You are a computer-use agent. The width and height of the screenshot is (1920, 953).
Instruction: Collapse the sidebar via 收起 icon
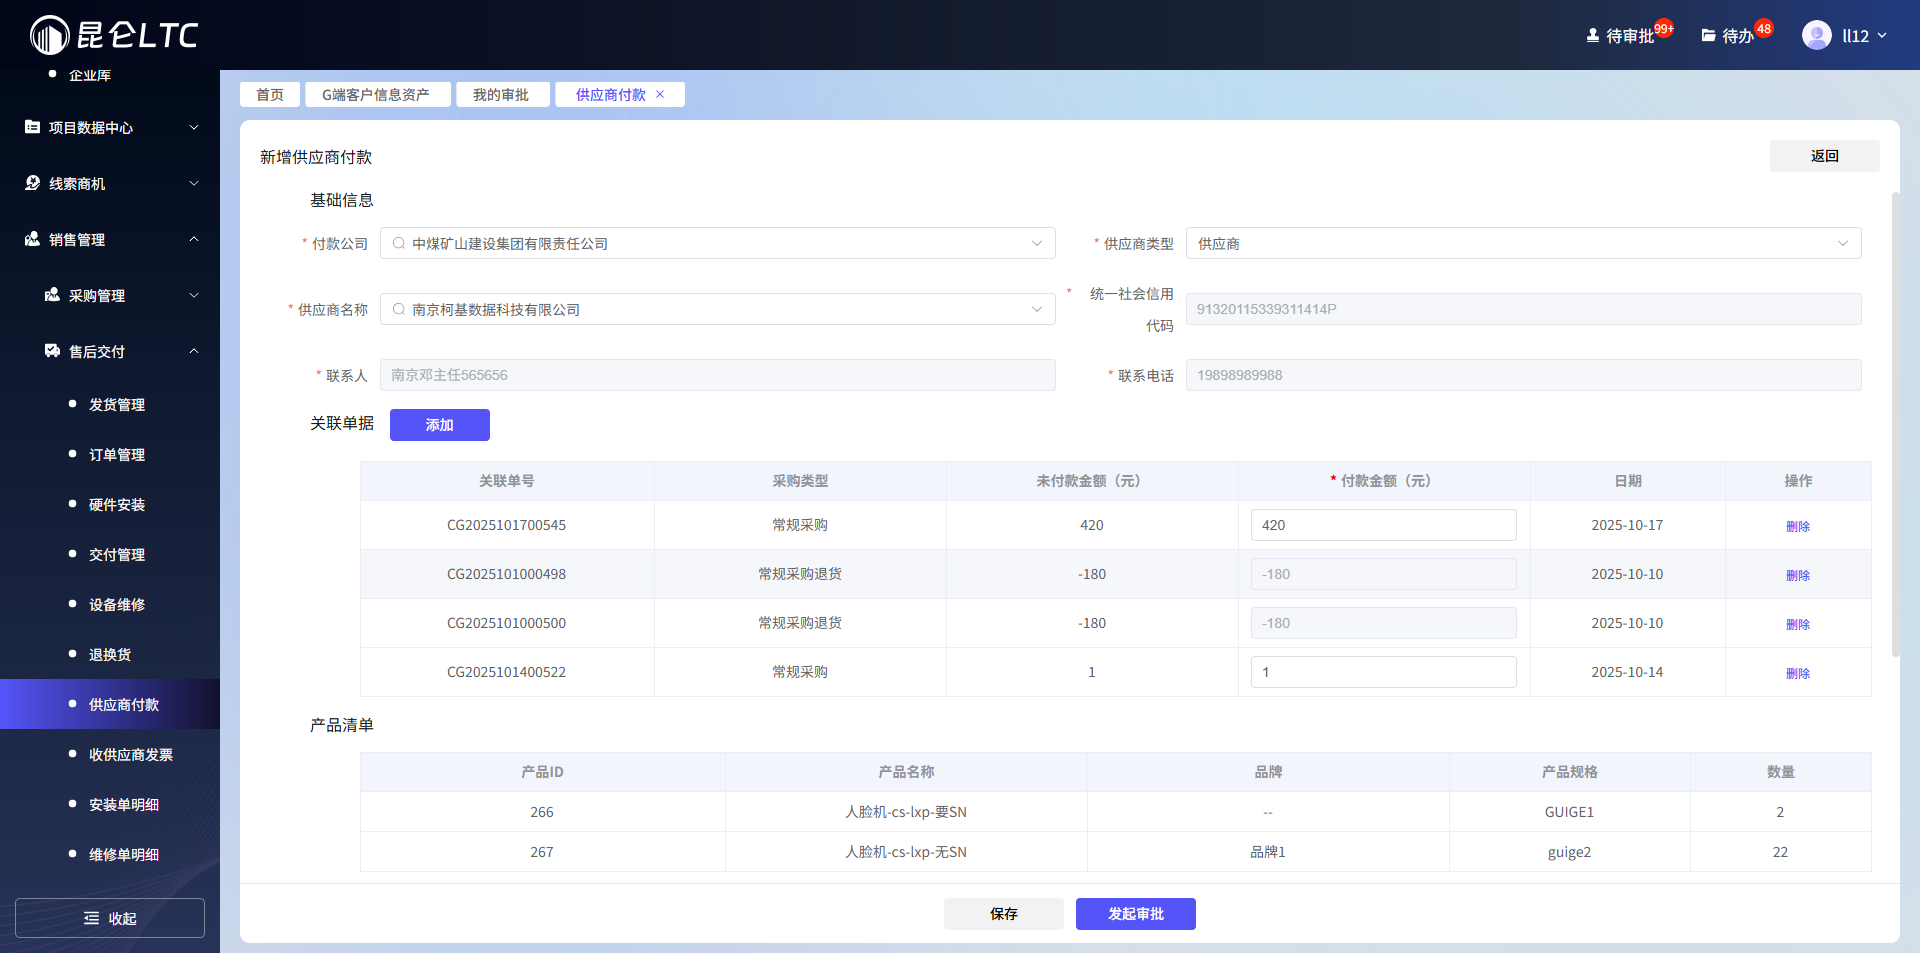(x=92, y=917)
